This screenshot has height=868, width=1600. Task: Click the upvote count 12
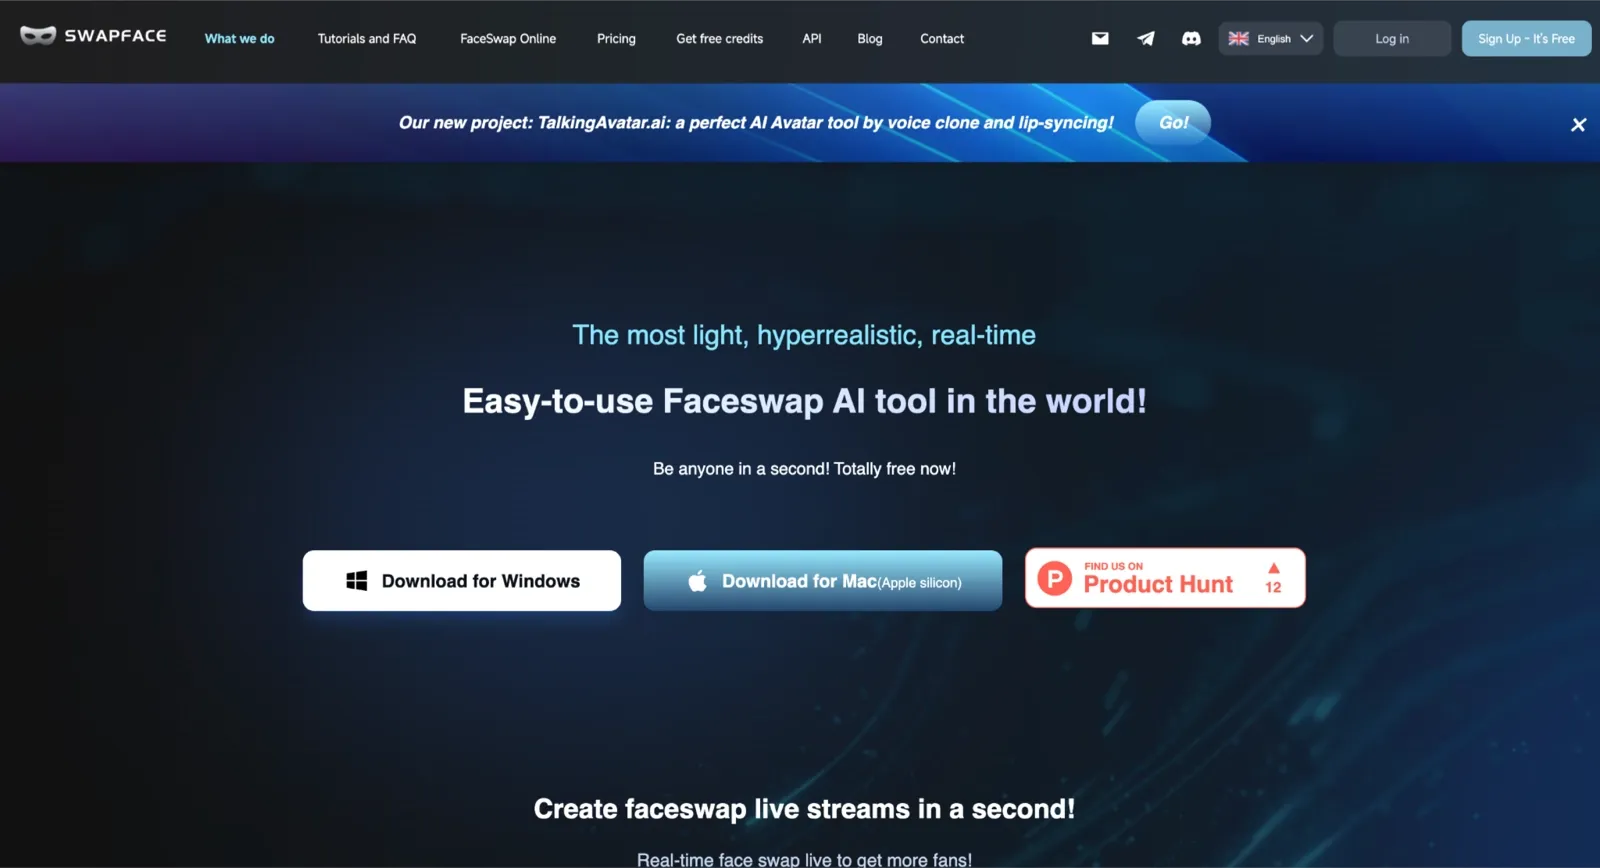click(x=1273, y=587)
